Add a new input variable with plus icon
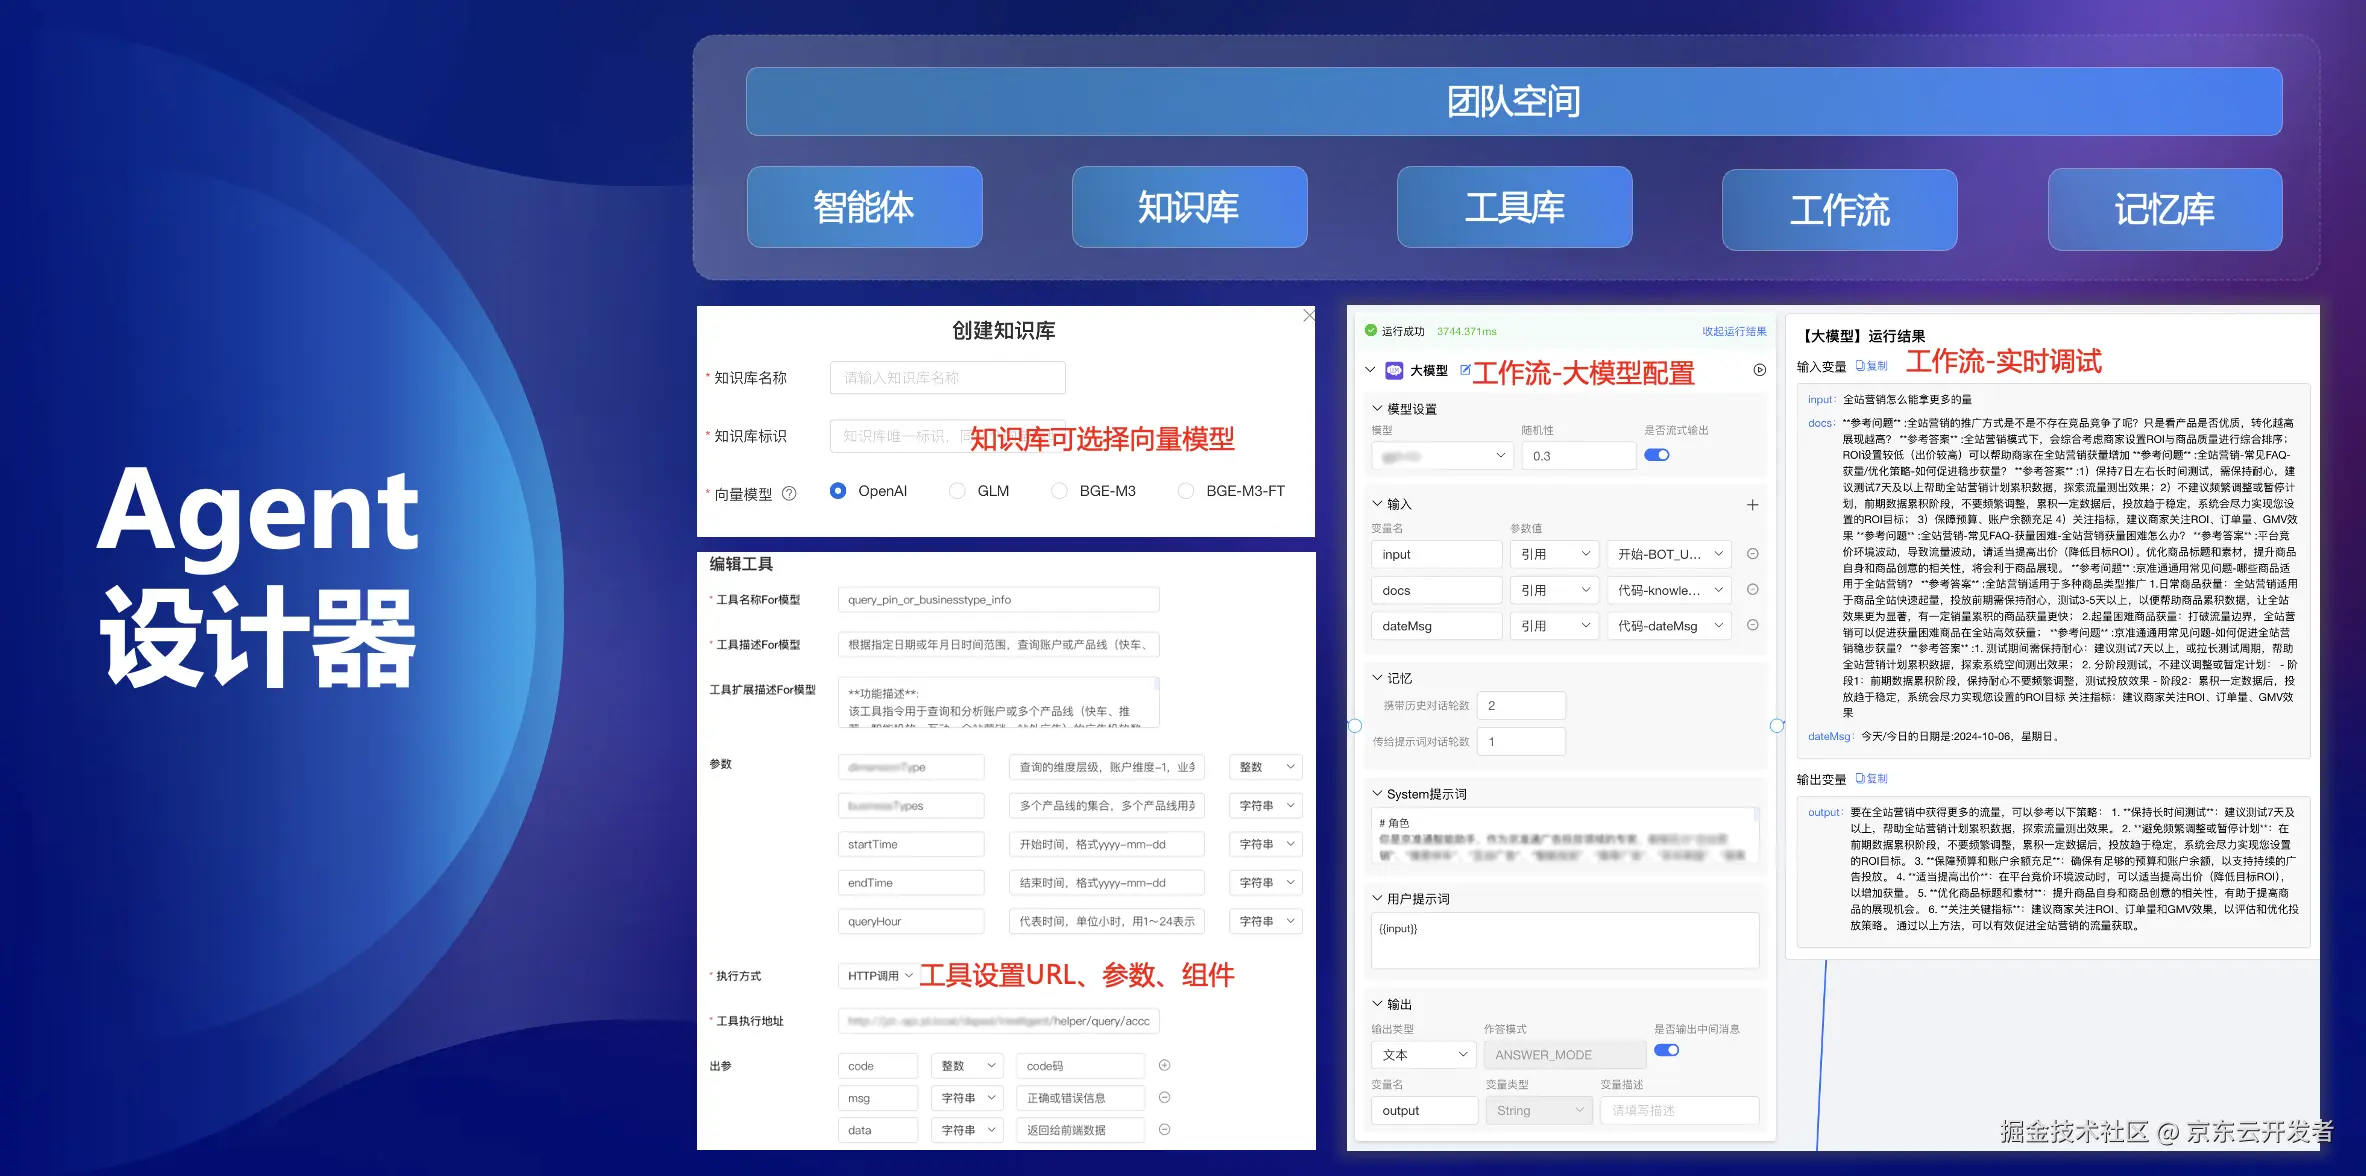This screenshot has width=2366, height=1176. coord(1752,505)
